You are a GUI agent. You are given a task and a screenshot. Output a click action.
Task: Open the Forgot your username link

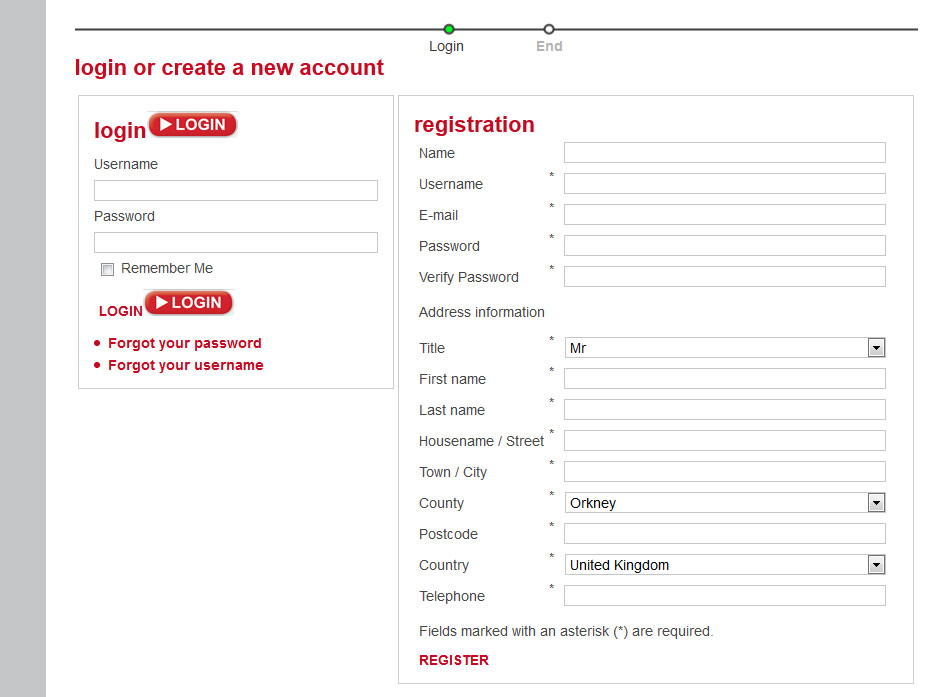185,365
